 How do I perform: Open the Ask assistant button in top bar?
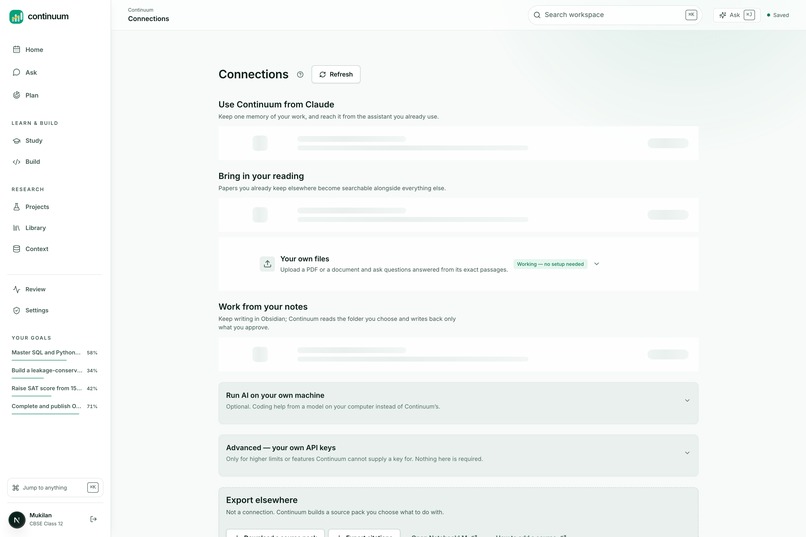click(x=736, y=15)
